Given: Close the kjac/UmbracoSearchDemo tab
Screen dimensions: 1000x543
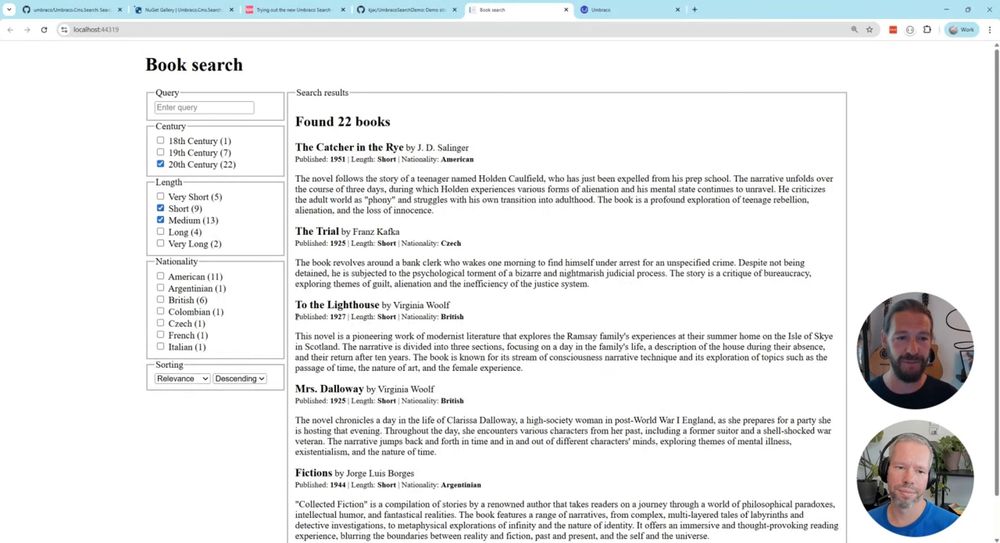Looking at the screenshot, I should click(454, 10).
